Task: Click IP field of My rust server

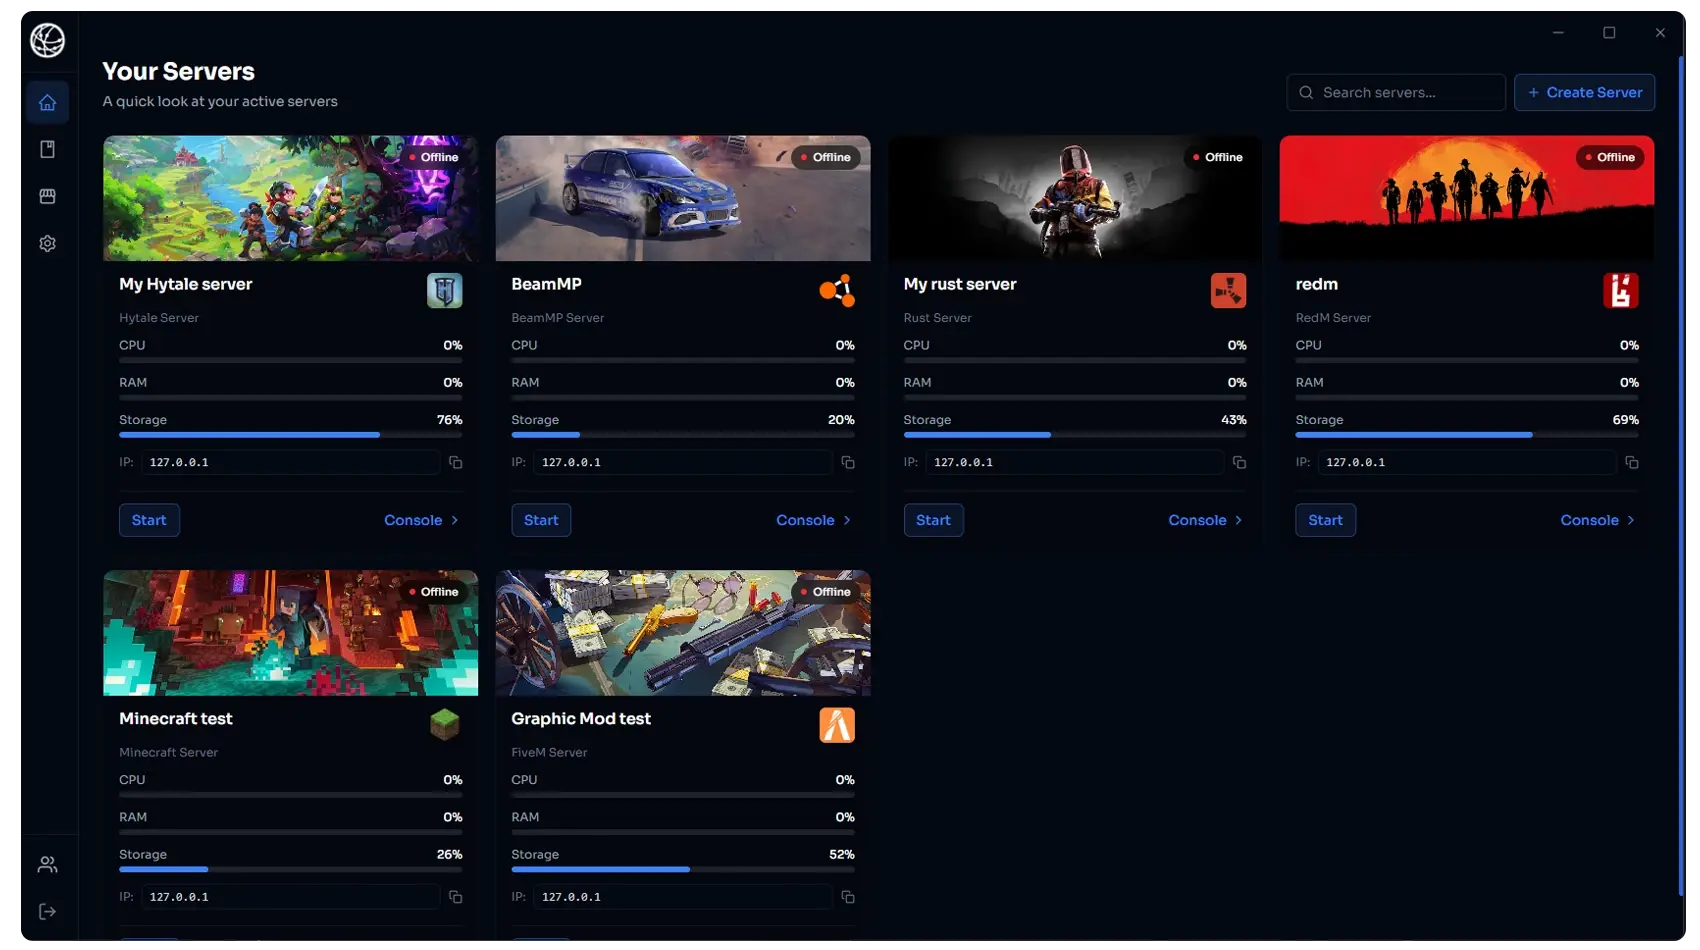Action: [1074, 463]
